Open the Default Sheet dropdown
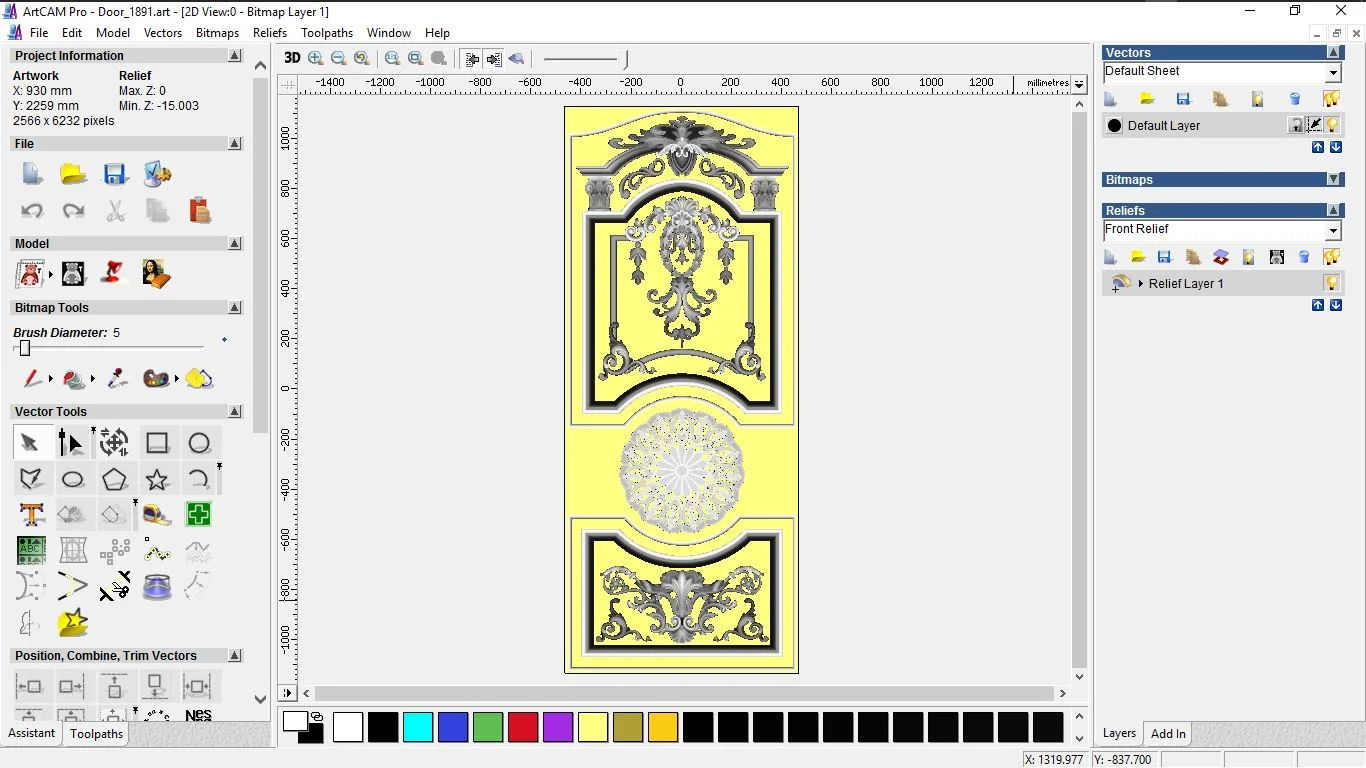 coord(1334,71)
